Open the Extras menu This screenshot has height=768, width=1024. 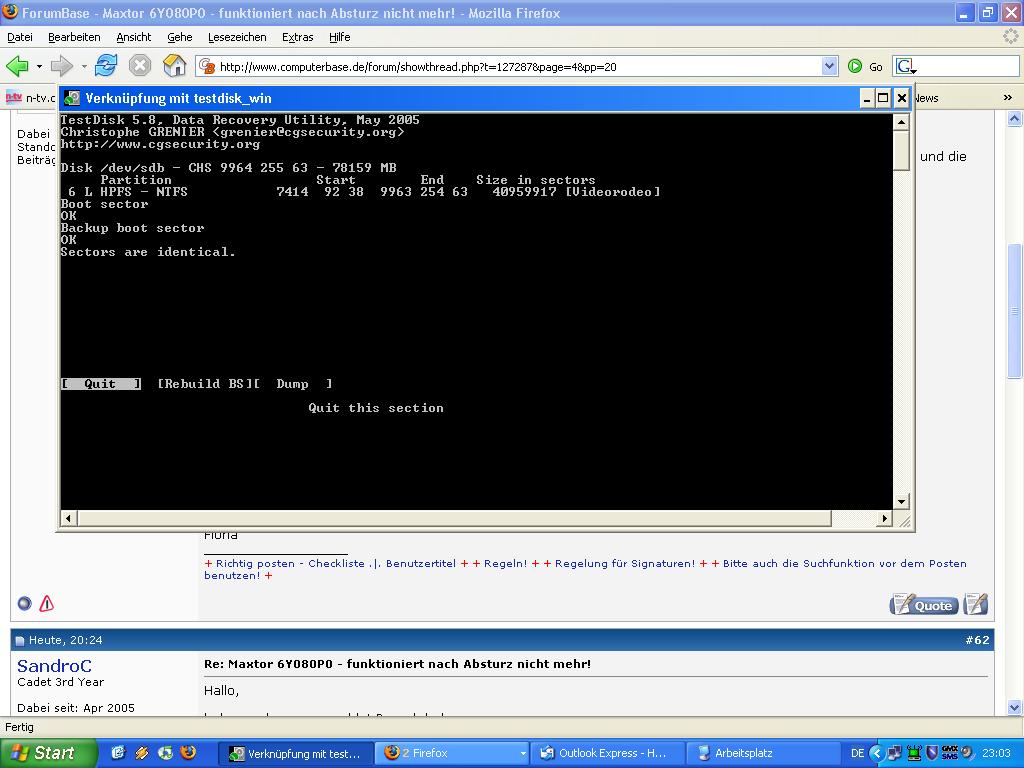(298, 37)
